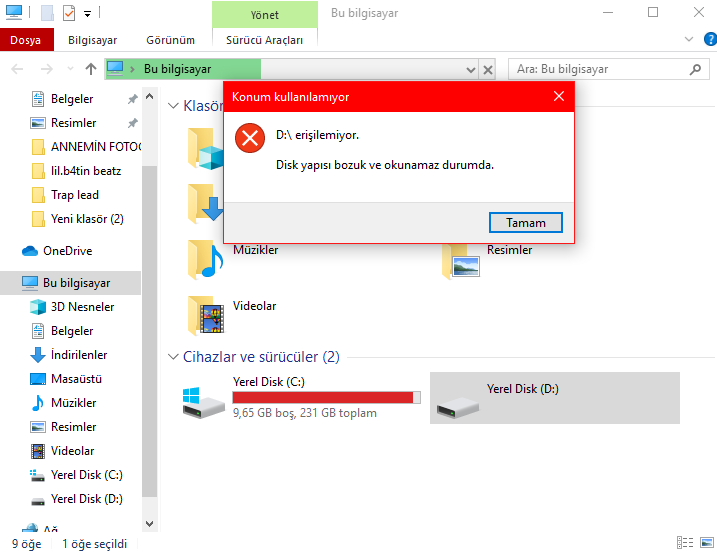Open Yeni klasör (2) in sidebar
717x552 pixels.
tap(78, 219)
